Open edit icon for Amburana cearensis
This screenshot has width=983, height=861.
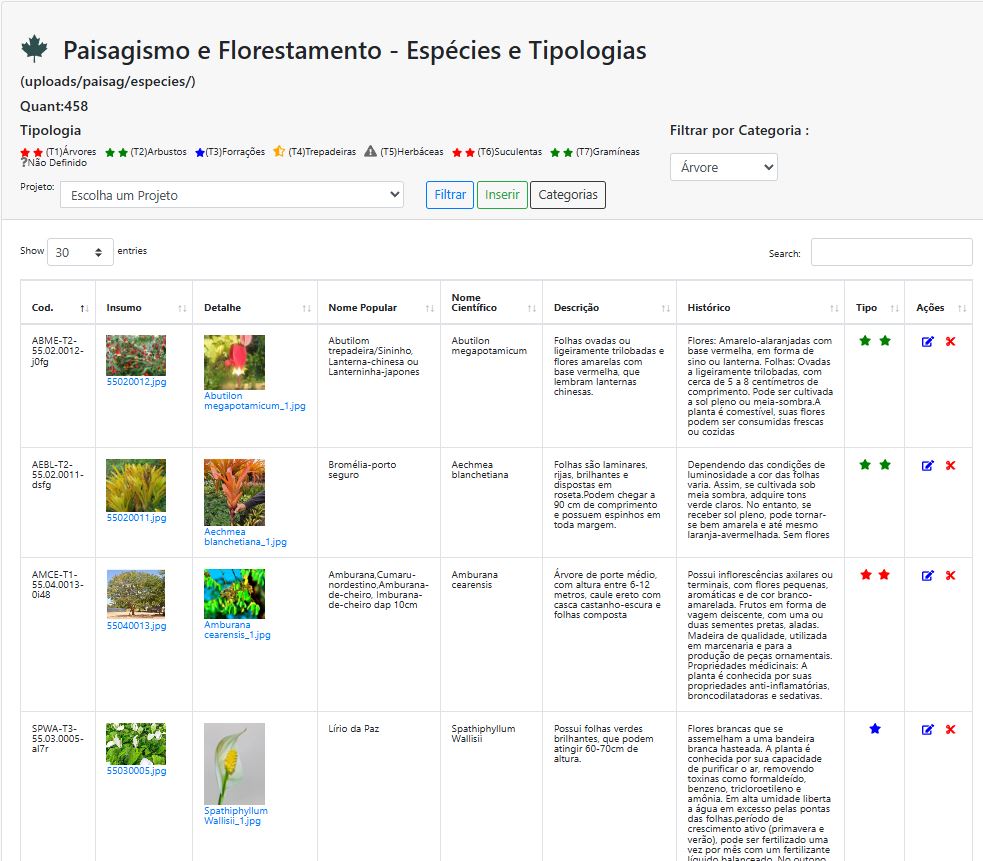coord(927,576)
